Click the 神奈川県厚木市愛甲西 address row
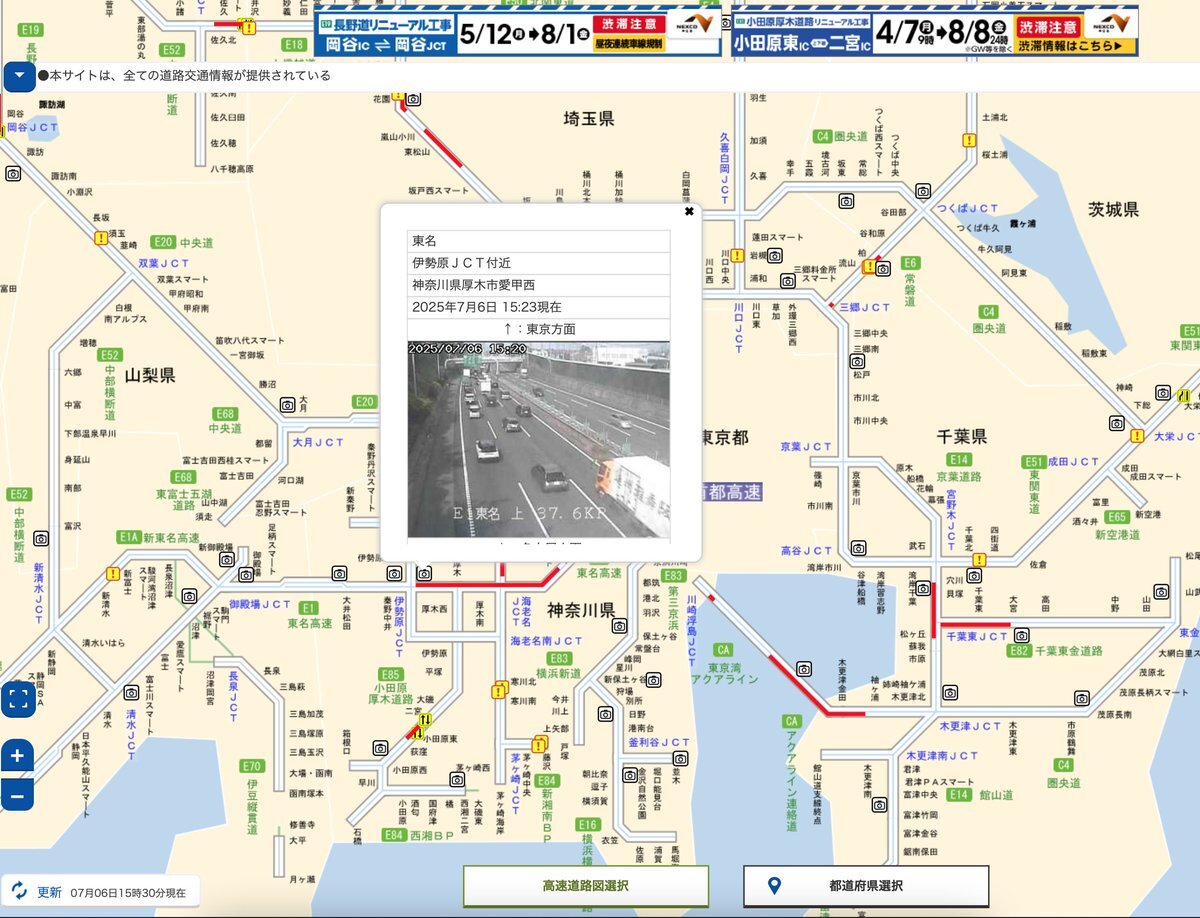 click(x=539, y=285)
